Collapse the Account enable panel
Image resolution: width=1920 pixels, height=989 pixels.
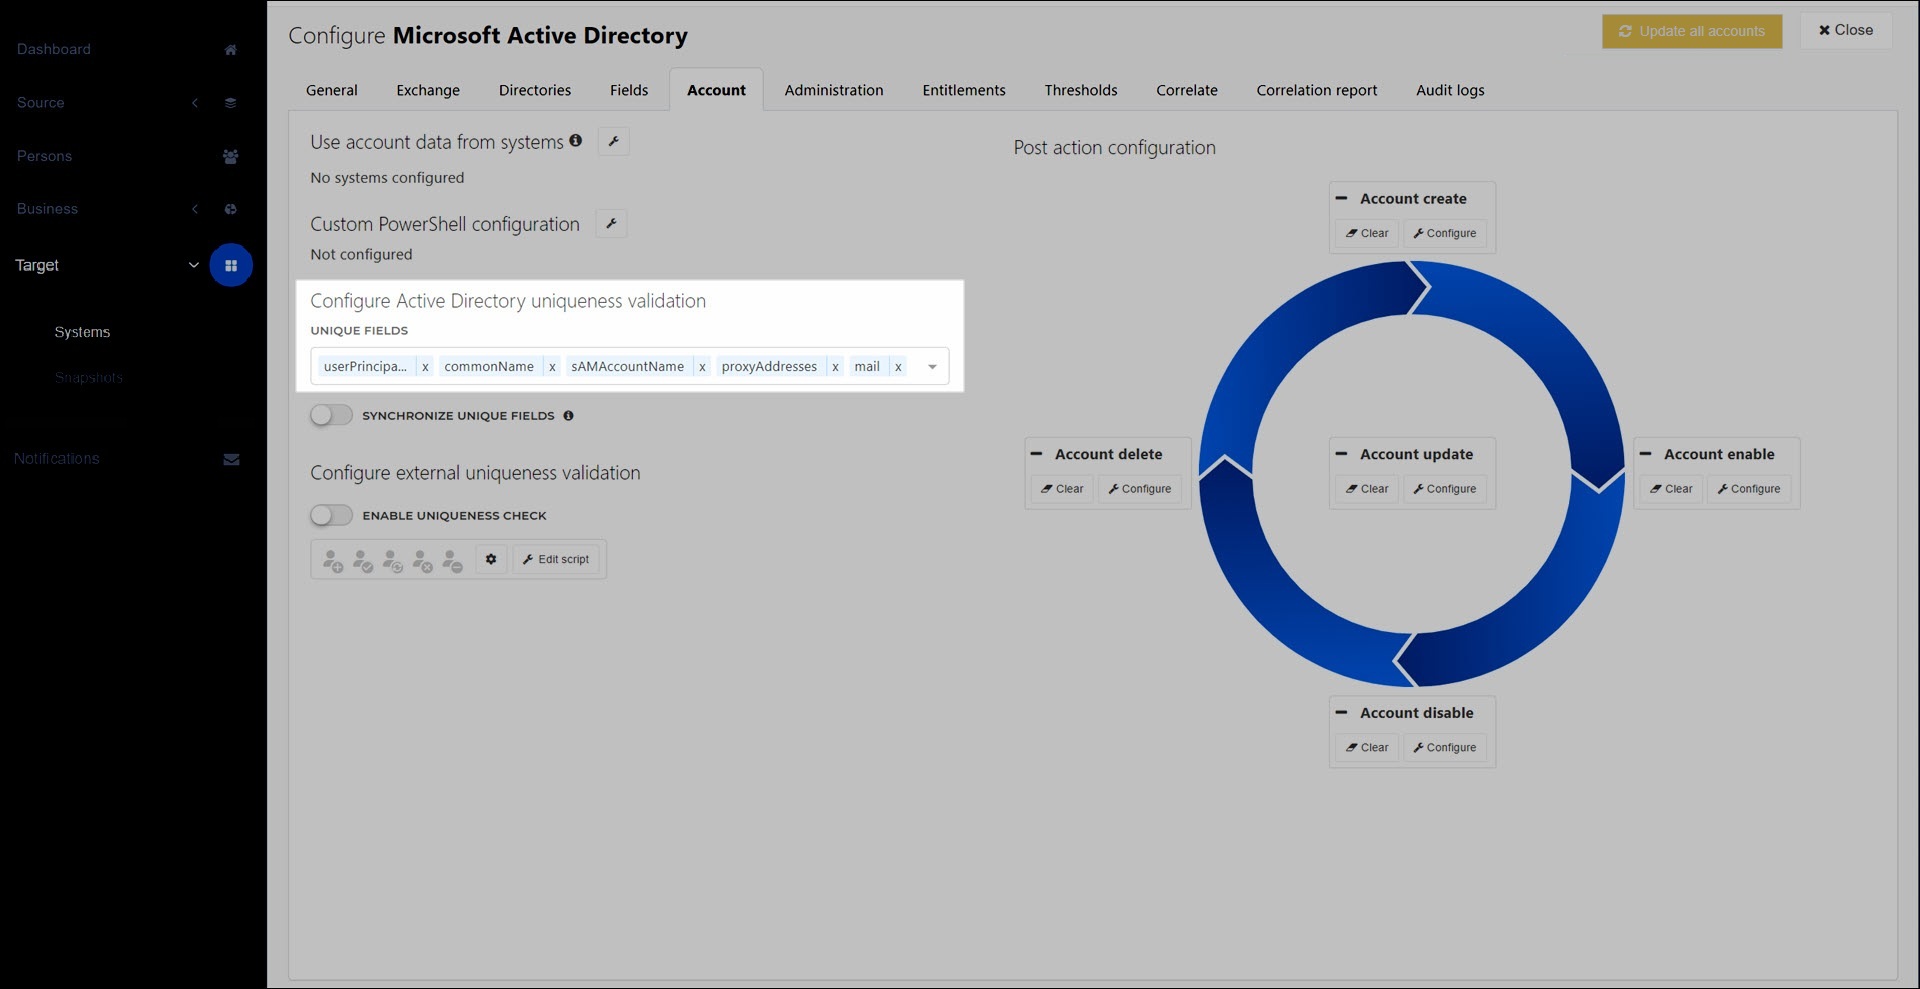pyautogui.click(x=1645, y=453)
